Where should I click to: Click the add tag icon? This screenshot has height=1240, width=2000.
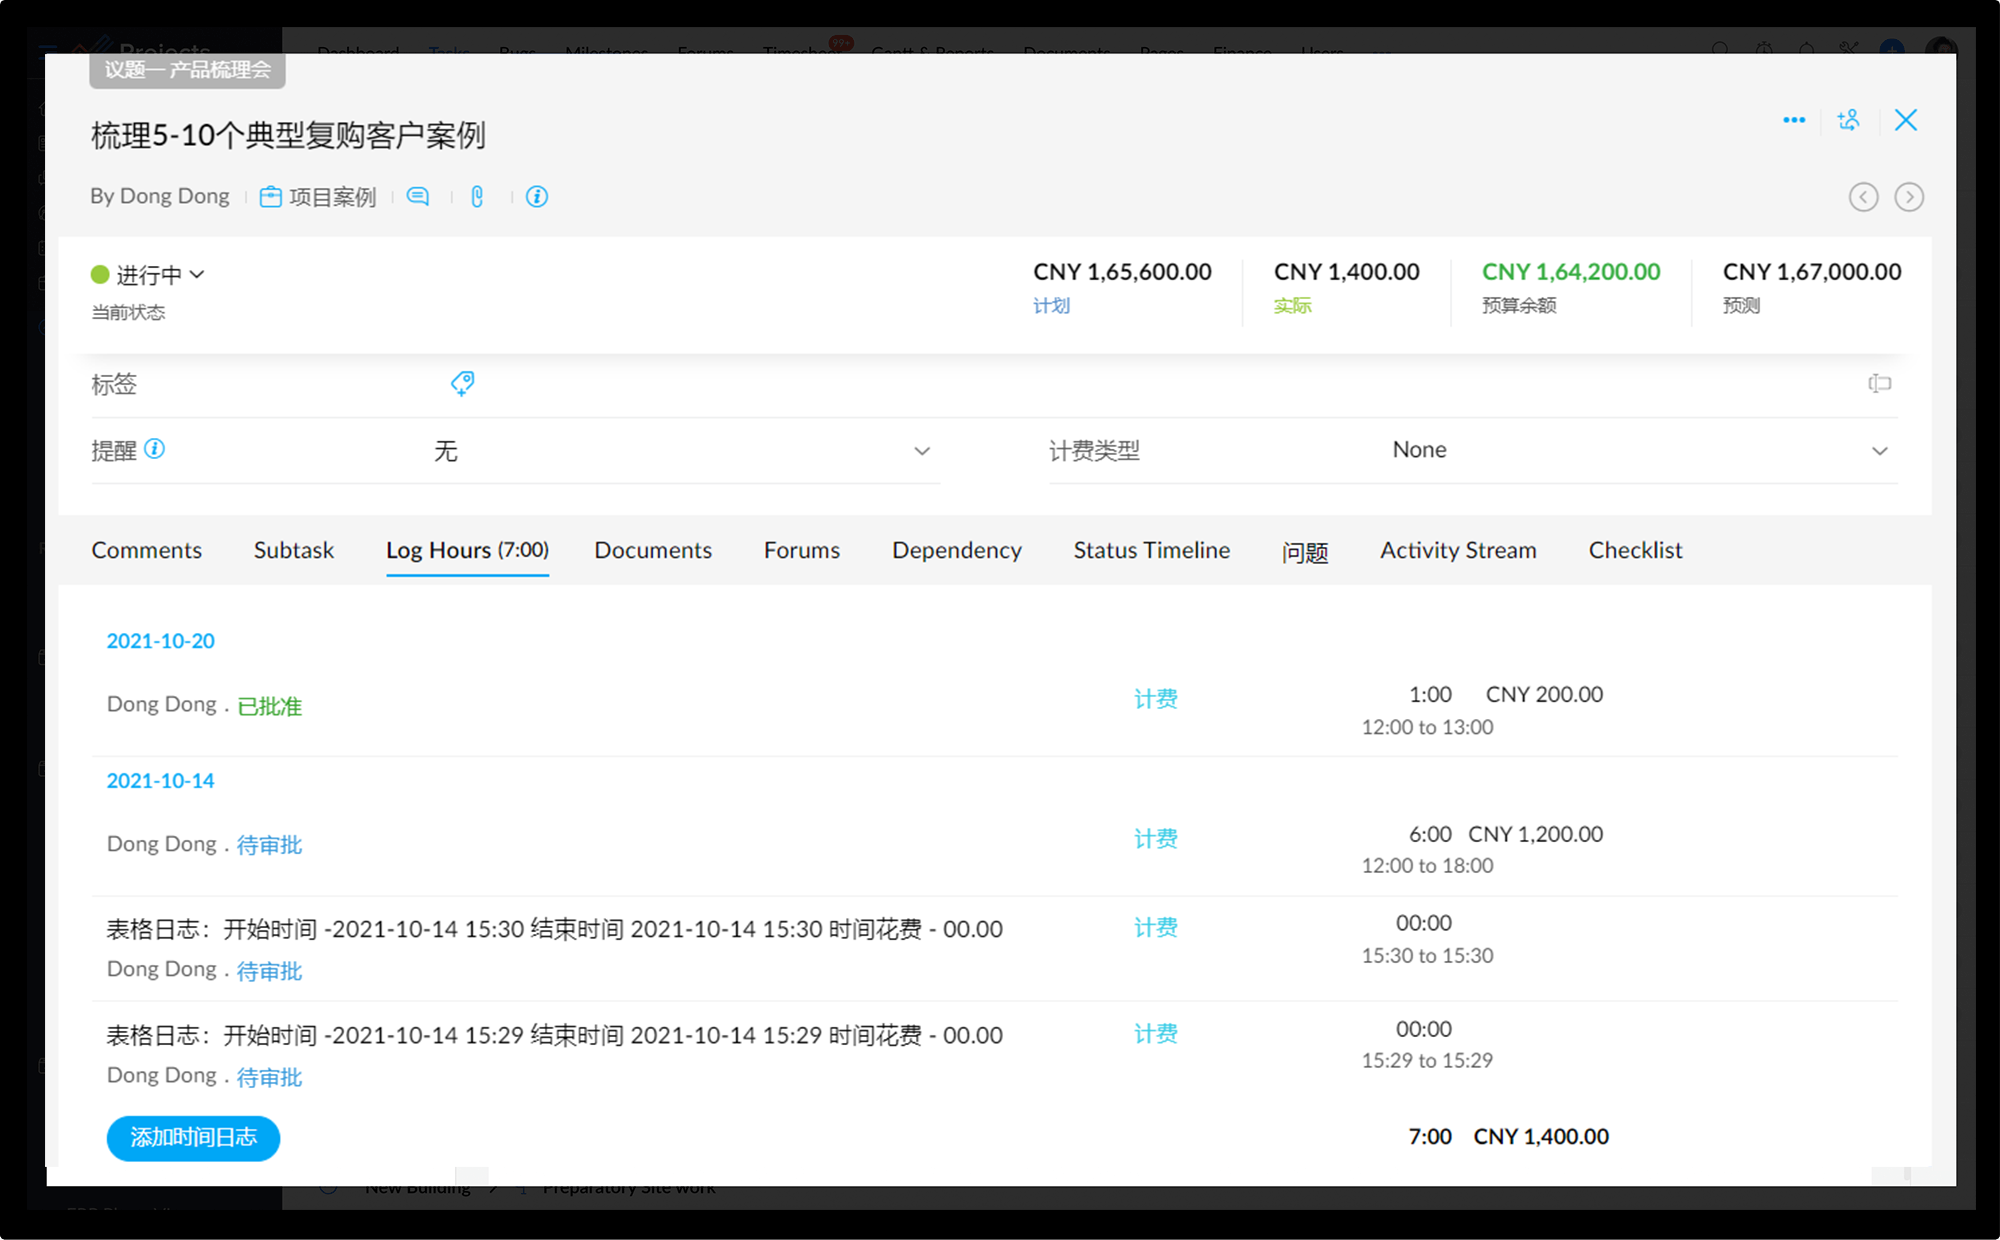coord(462,384)
